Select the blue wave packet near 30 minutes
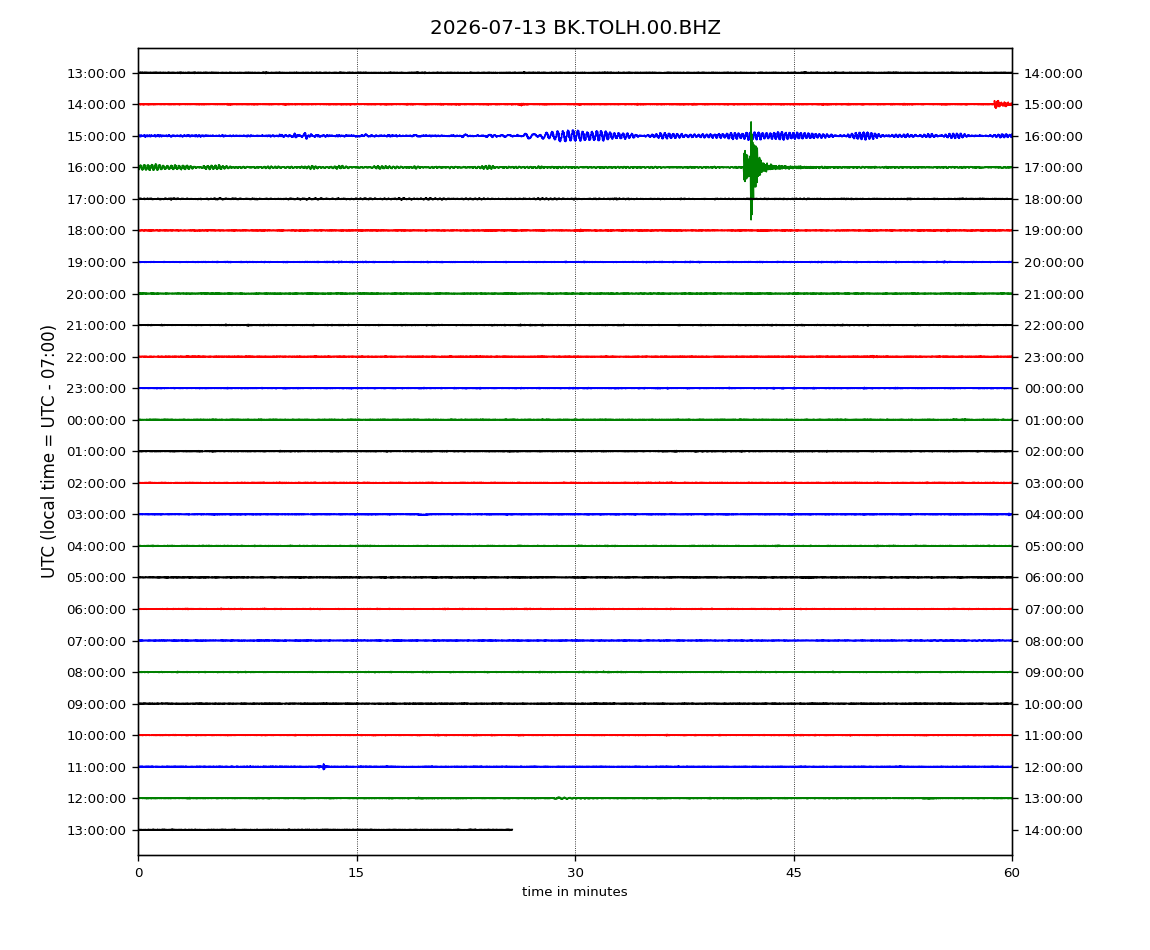Screen dimensions: 1150x950 pyautogui.click(x=579, y=136)
